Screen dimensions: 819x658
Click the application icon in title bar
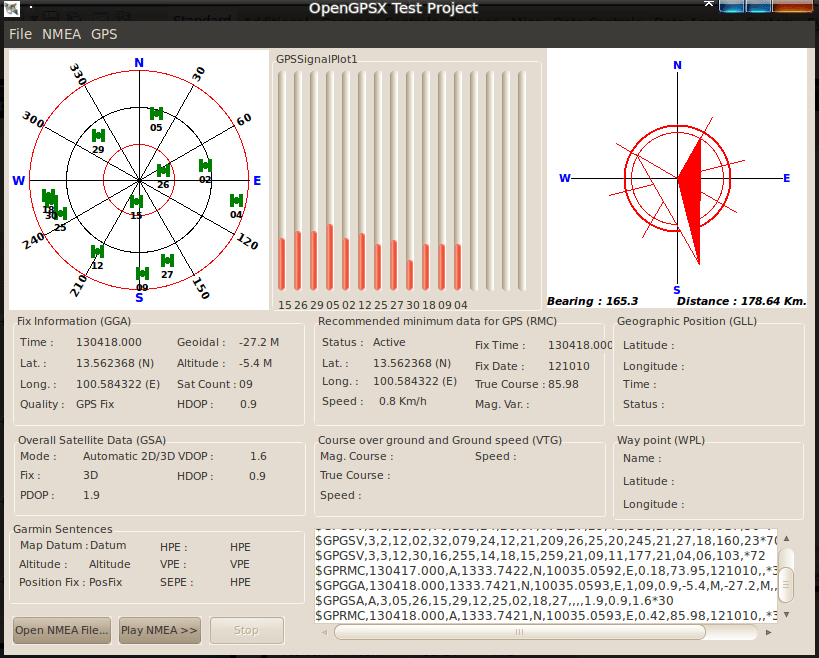click(x=11, y=8)
